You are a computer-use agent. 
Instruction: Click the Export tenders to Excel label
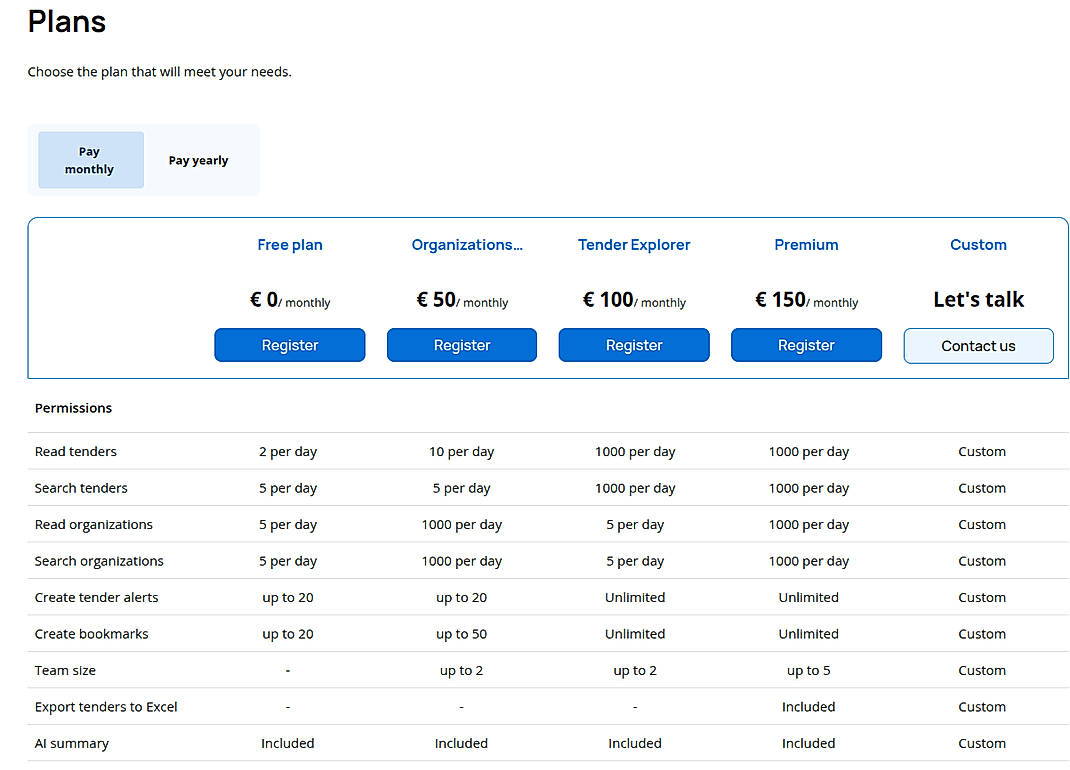click(106, 707)
